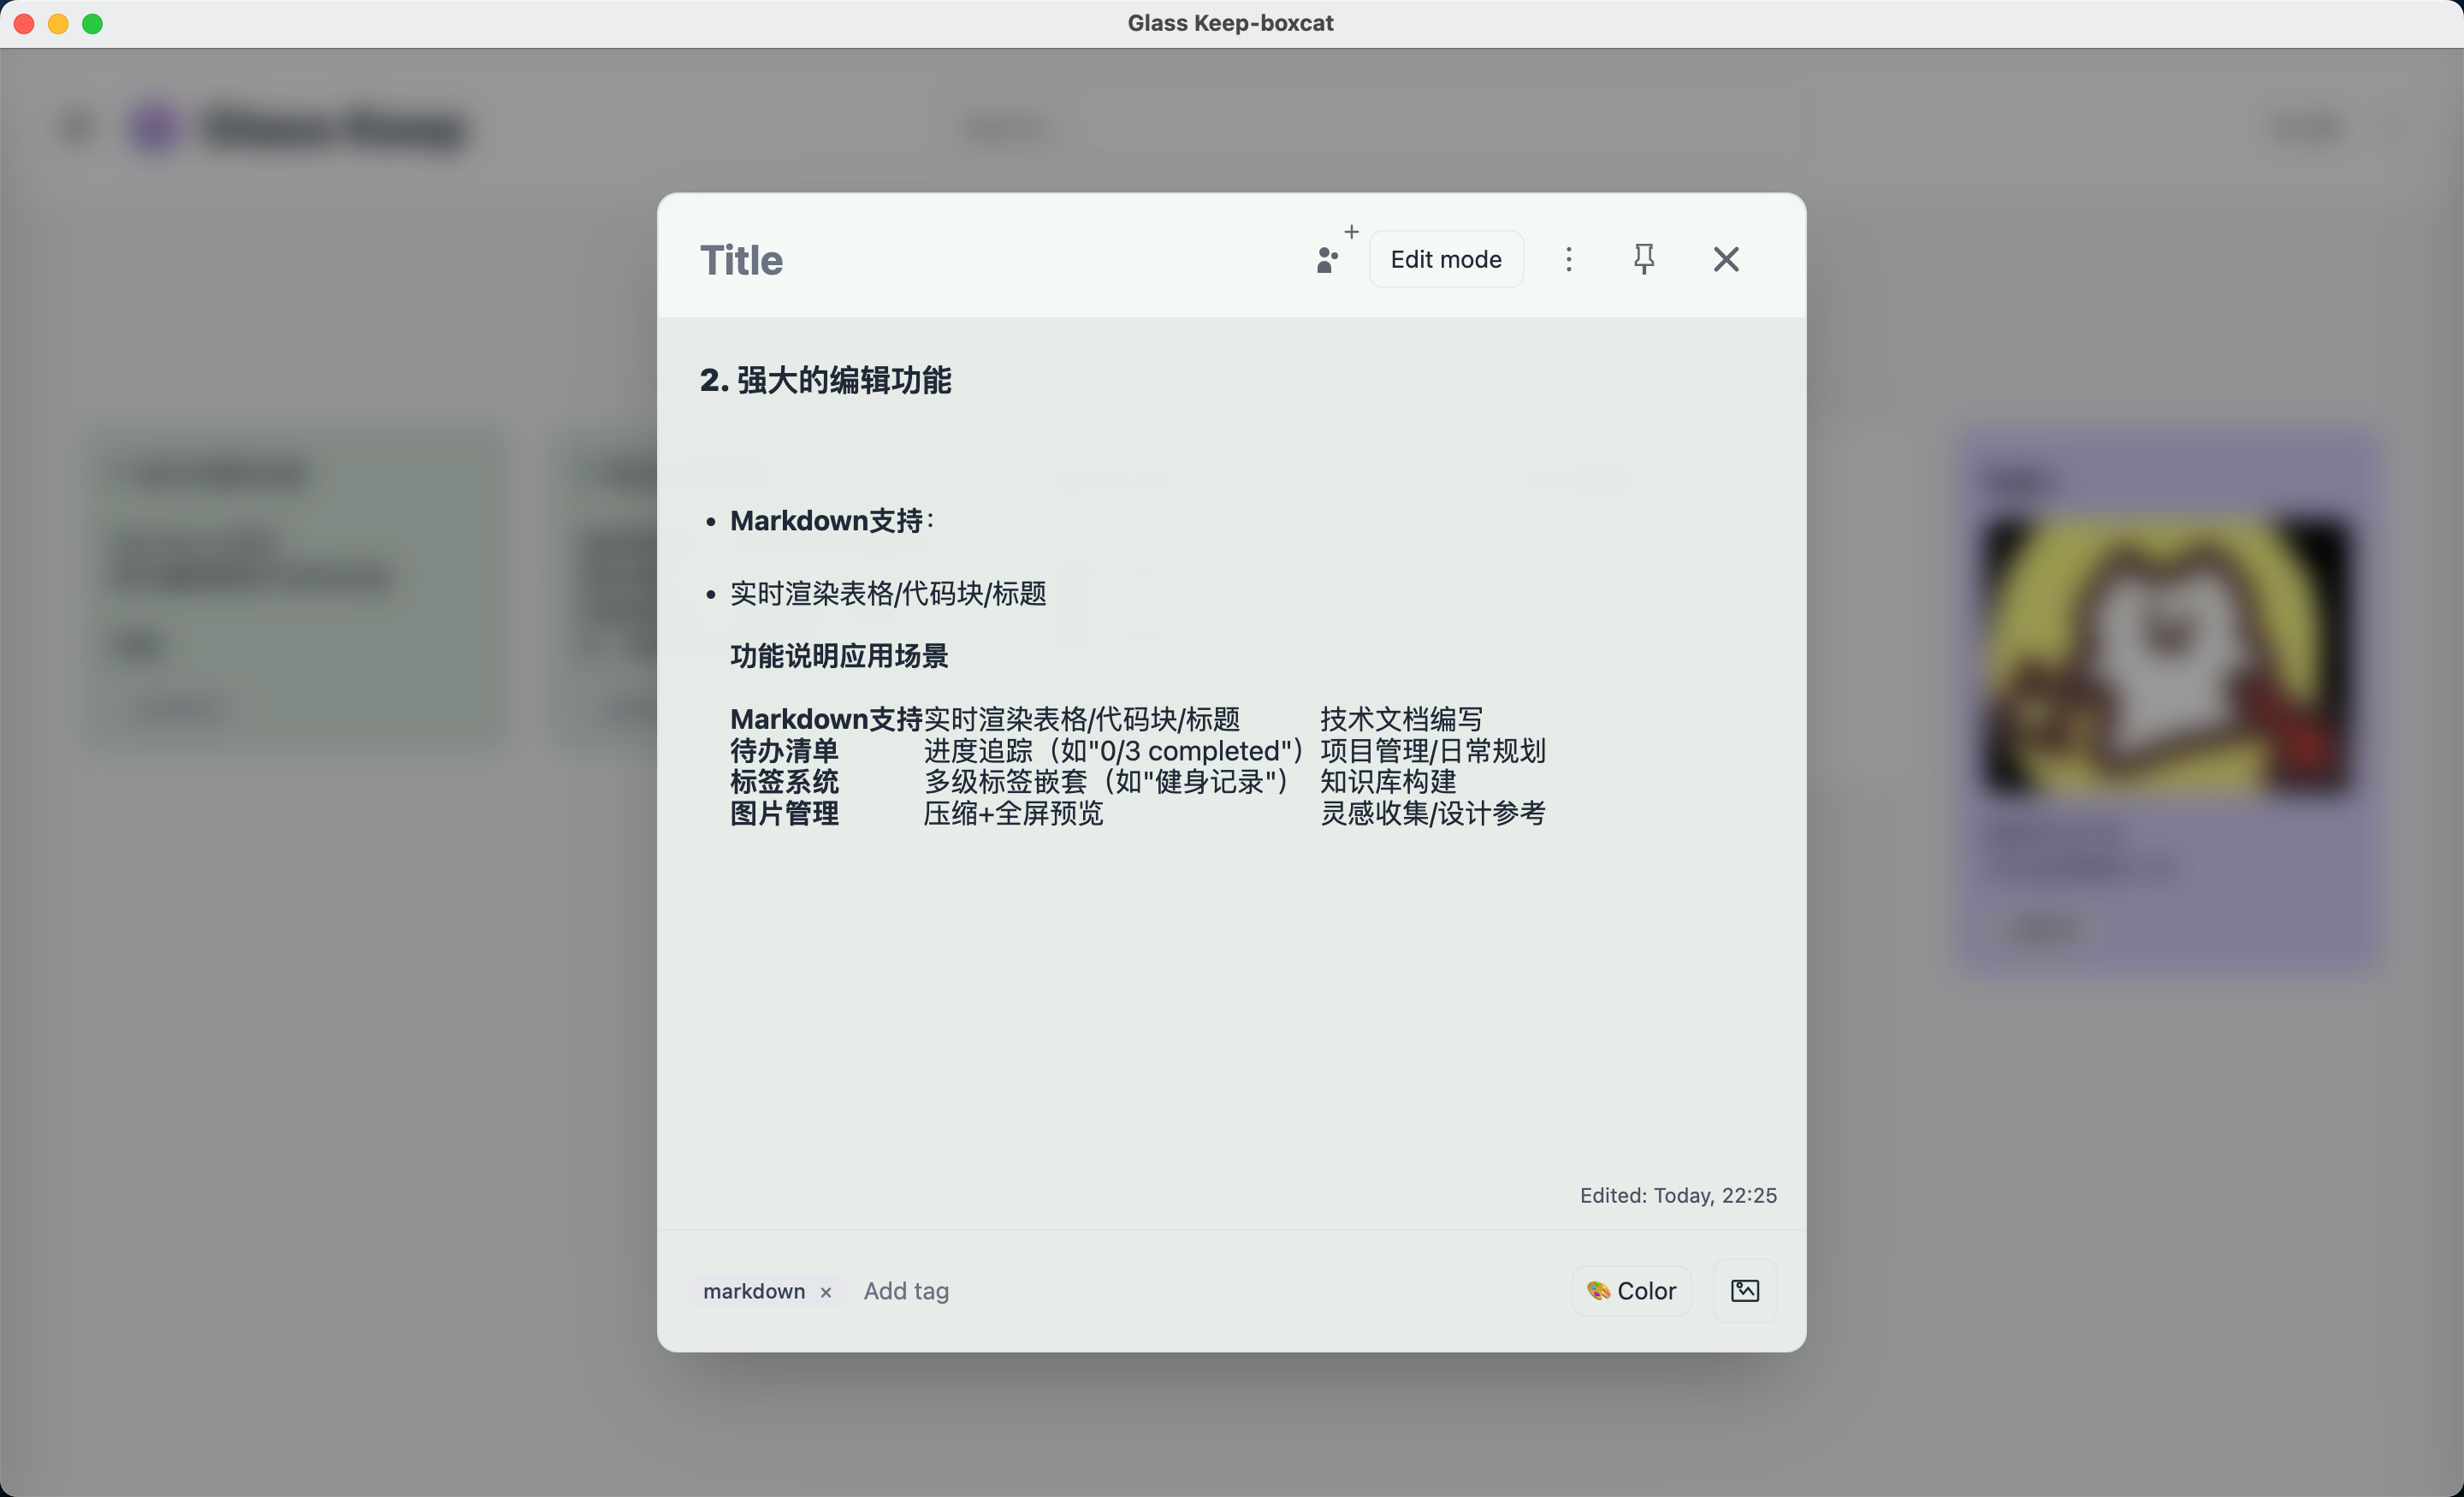Click the 技术文档编写 cell
Viewport: 2464px width, 1497px height.
1401,719
